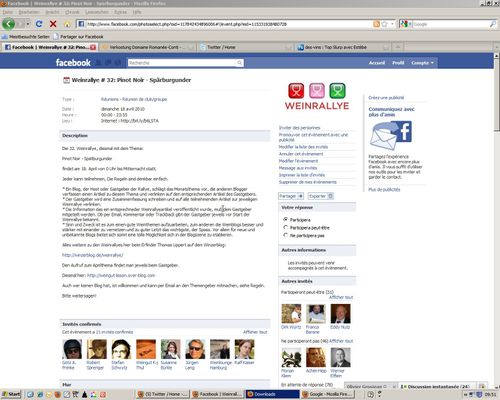Image resolution: width=500 pixels, height=400 pixels.
Task: Switch to the Verkostung Domaine Romanée-Conti tab
Action: coord(147,47)
